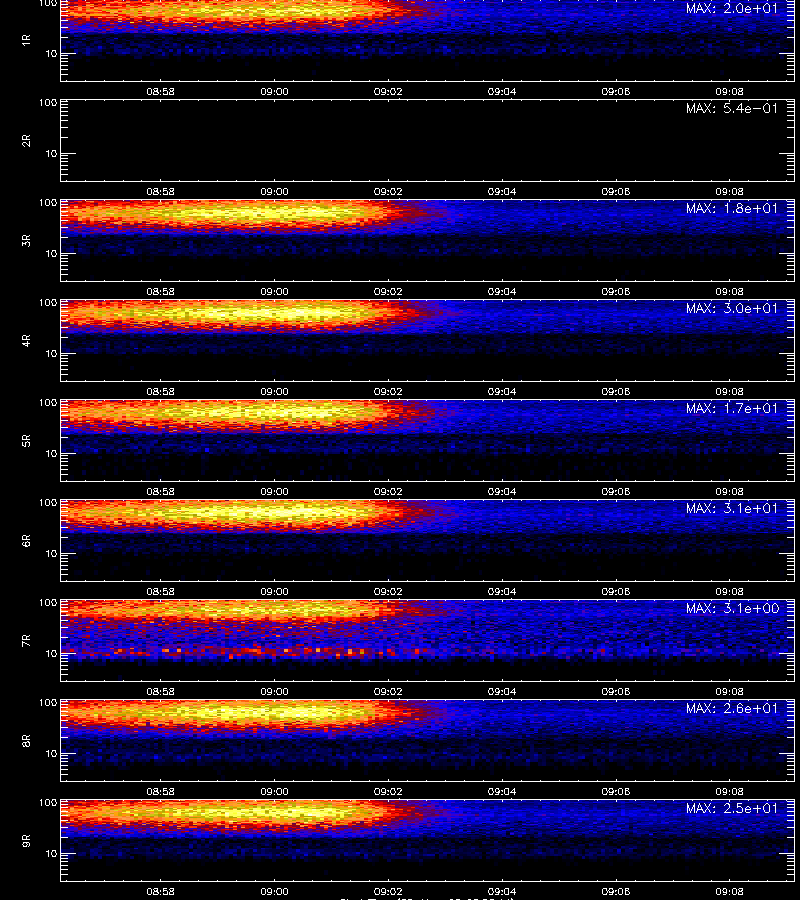Click the 09:06 time label under panel 5R

tap(616, 492)
